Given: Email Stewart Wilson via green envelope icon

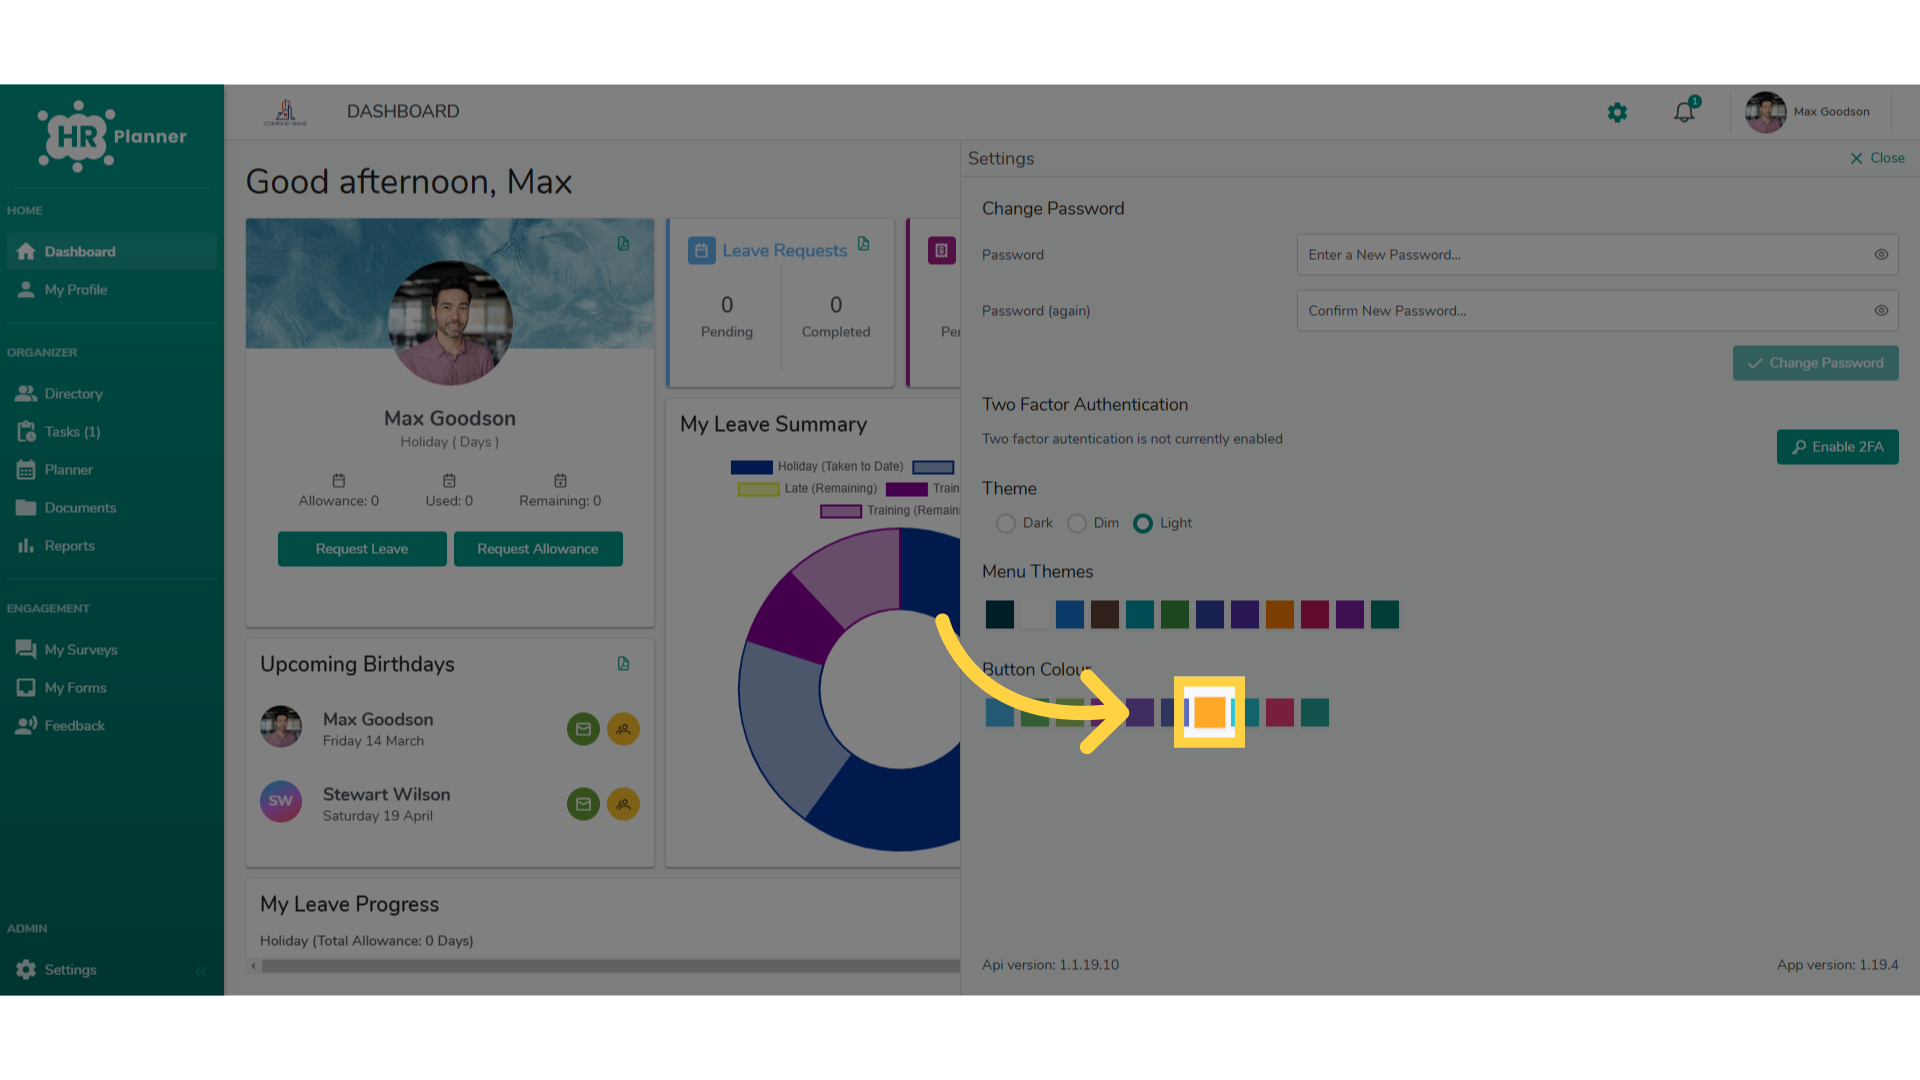Looking at the screenshot, I should pos(583,804).
